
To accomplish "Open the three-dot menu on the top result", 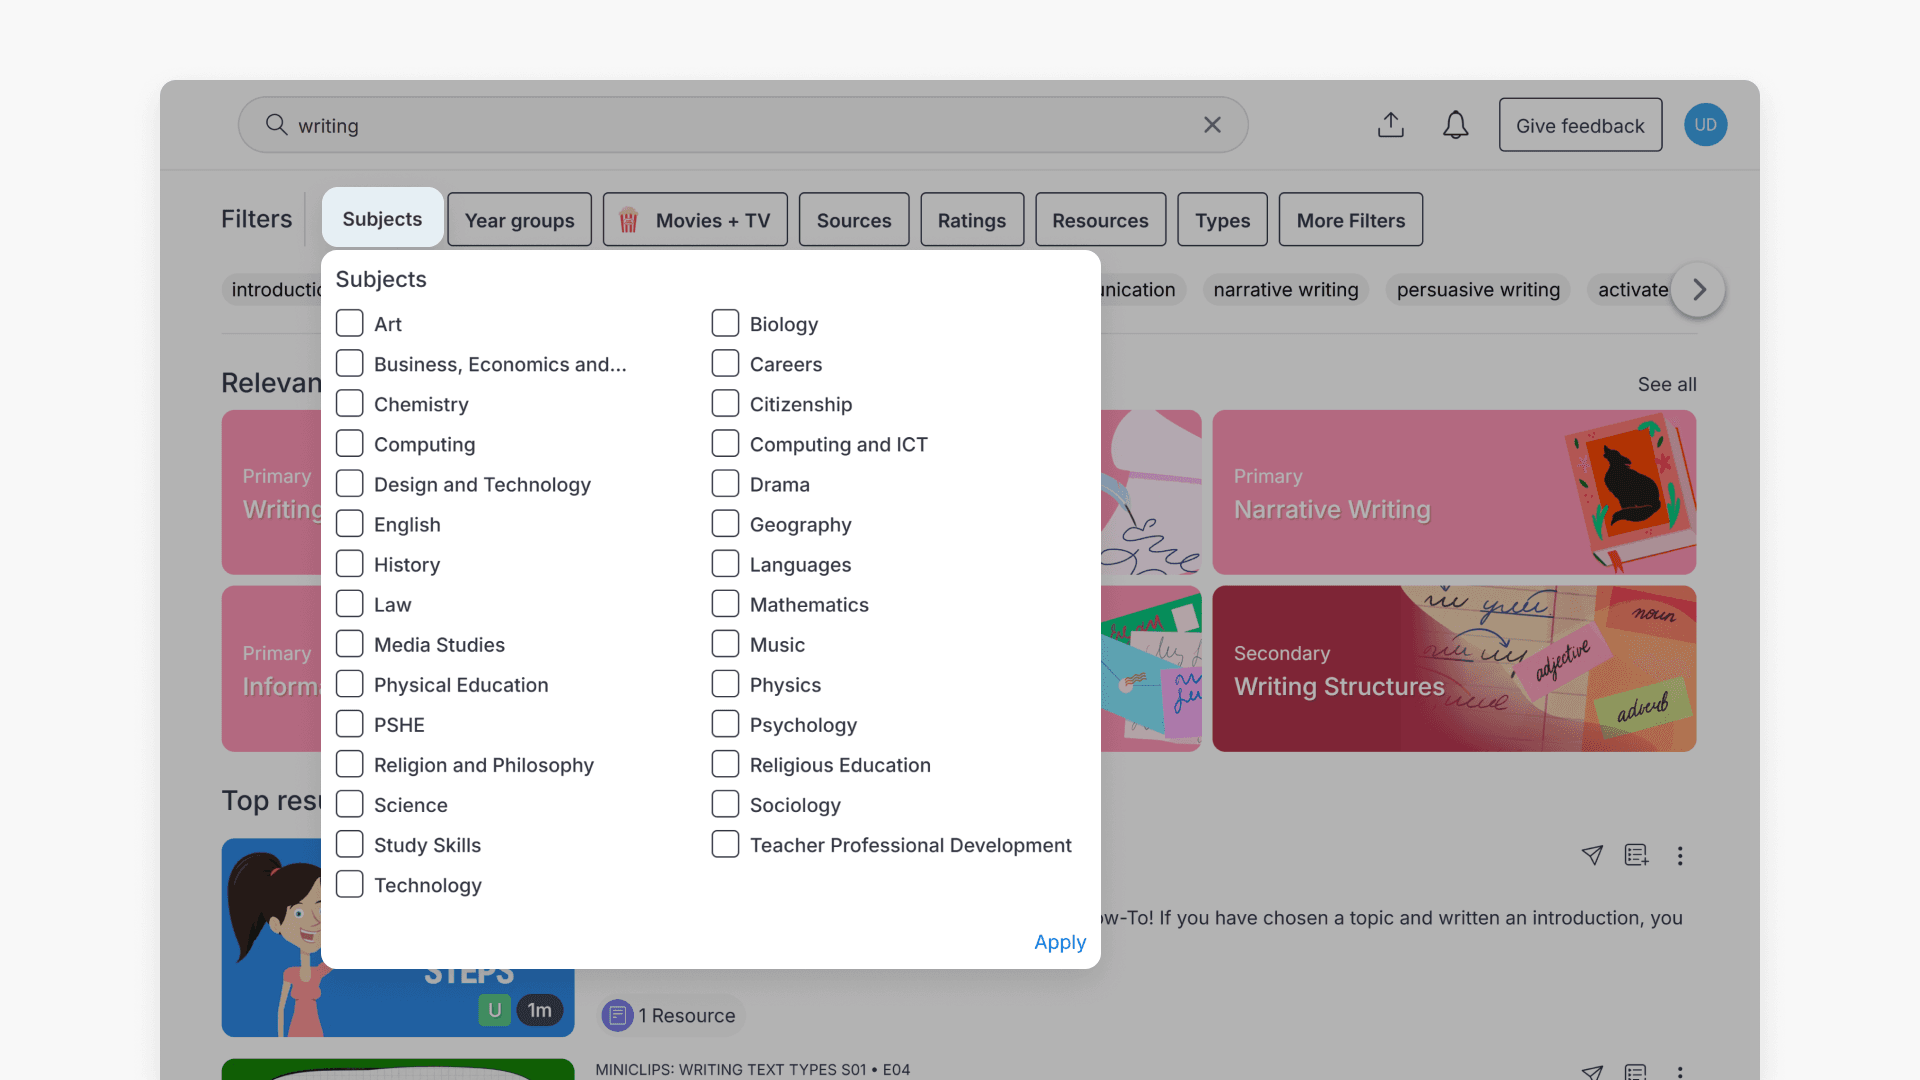I will click(x=1680, y=856).
